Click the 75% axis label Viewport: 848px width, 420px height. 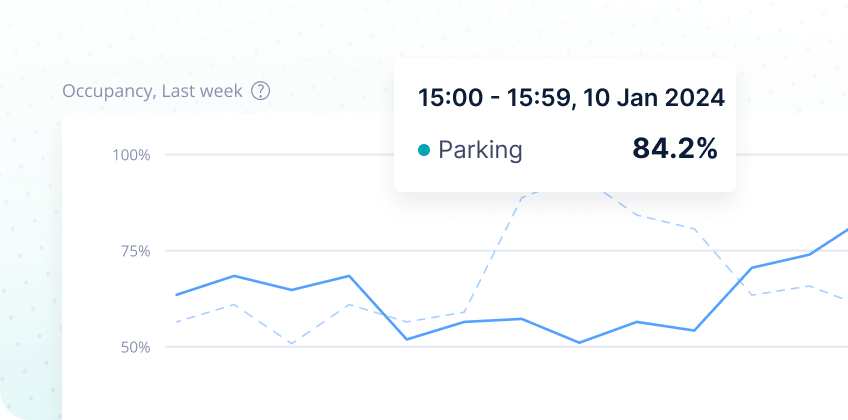coord(134,251)
